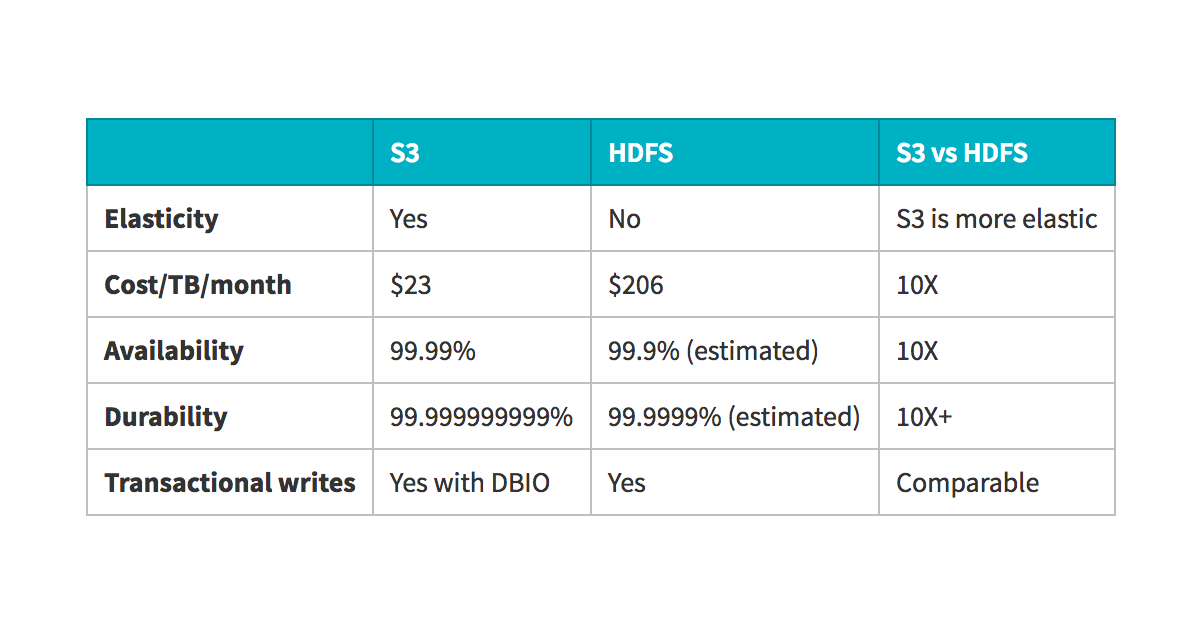This screenshot has width=1200, height=630.
Task: Click the Cost/TB/month row label
Action: click(x=198, y=285)
